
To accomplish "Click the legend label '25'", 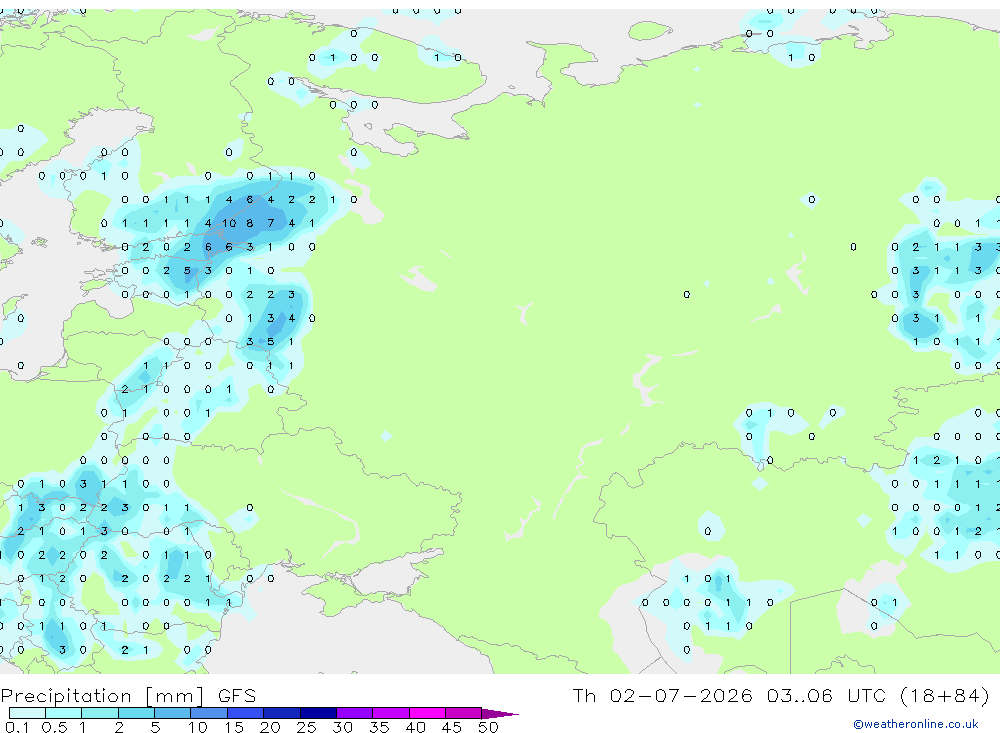I will click(306, 727).
